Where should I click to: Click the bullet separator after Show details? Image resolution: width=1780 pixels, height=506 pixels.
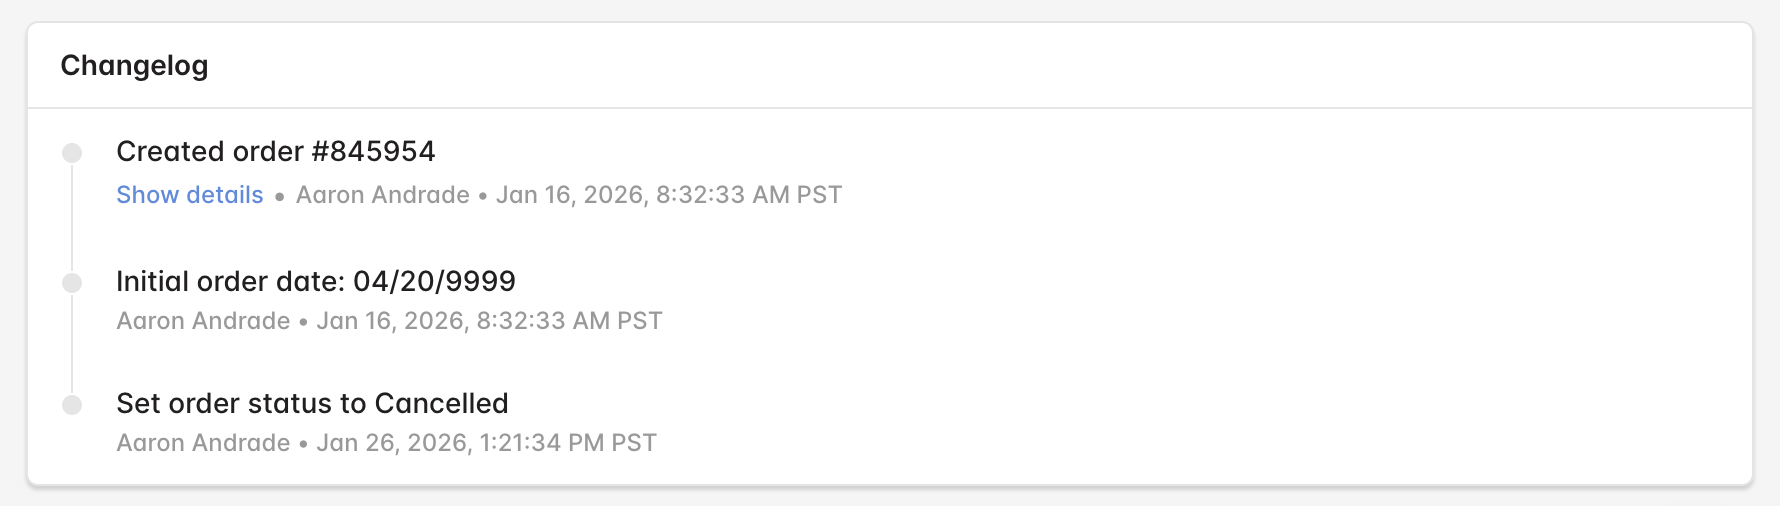tap(280, 197)
